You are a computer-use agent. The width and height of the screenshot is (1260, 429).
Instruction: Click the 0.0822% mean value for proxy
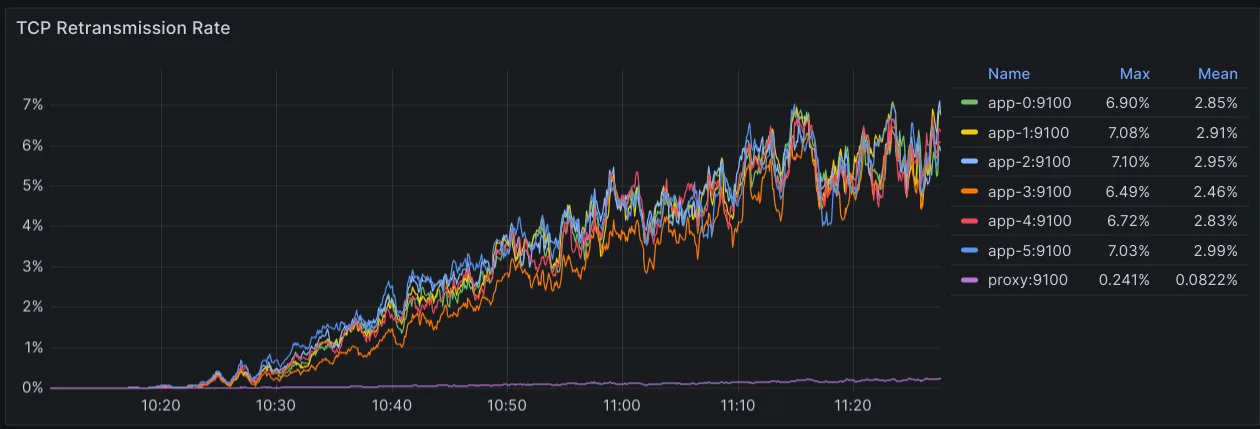1208,280
